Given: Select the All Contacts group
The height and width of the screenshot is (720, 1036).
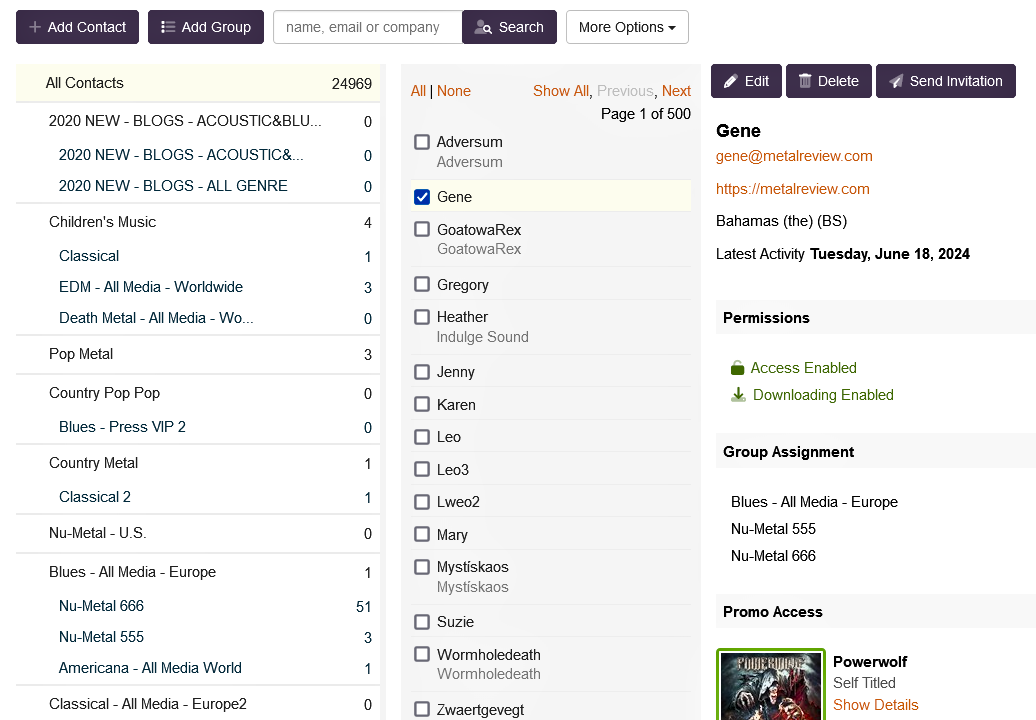Looking at the screenshot, I should click(198, 83).
